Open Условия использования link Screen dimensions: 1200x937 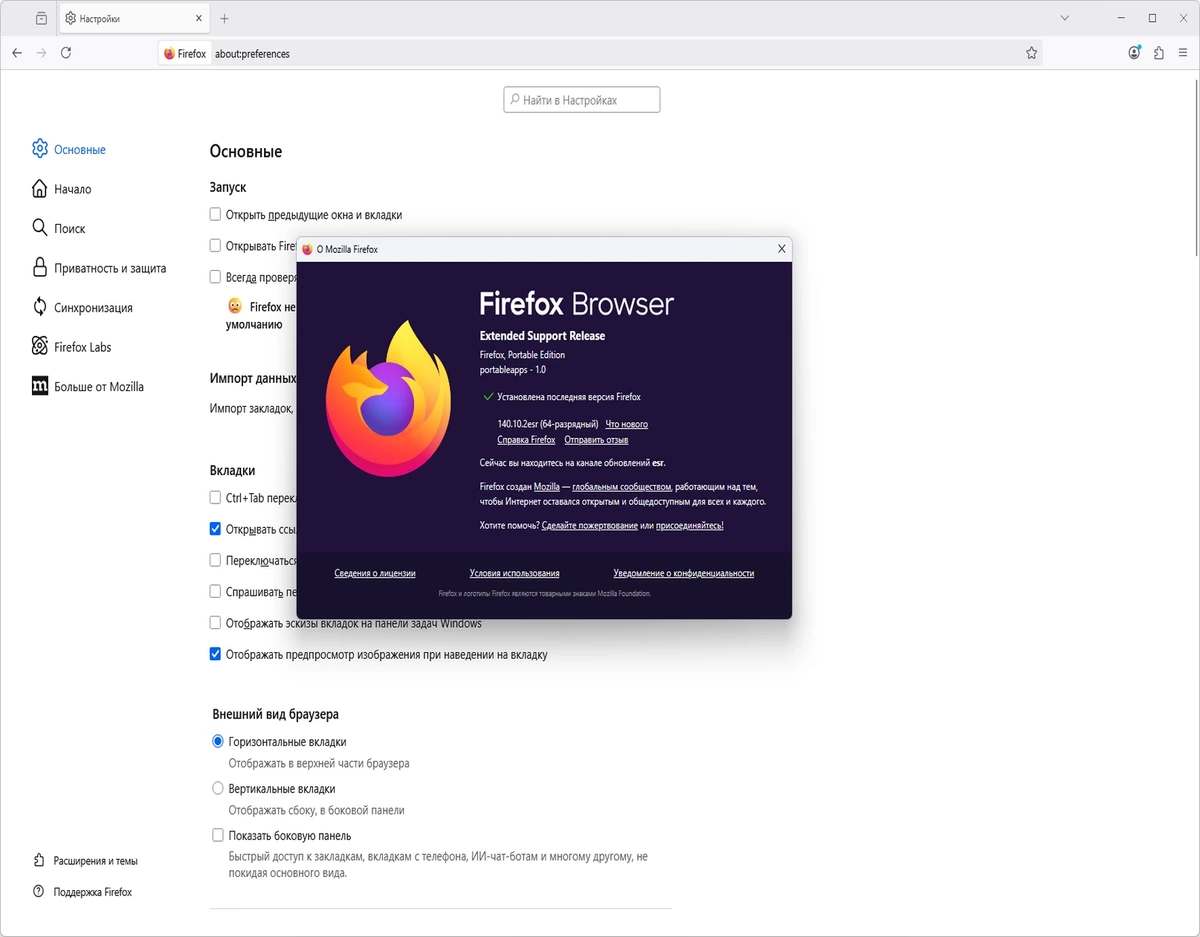tap(514, 573)
